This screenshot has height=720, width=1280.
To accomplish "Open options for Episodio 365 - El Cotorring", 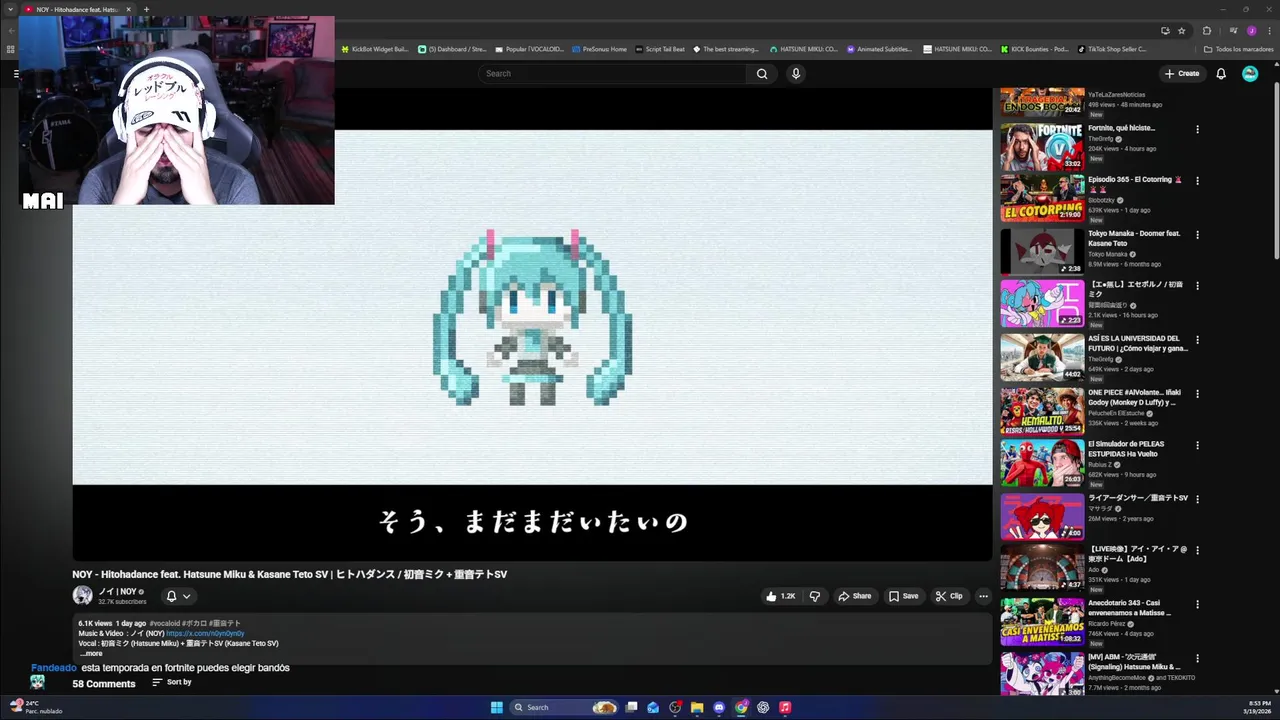I will coord(1197,181).
